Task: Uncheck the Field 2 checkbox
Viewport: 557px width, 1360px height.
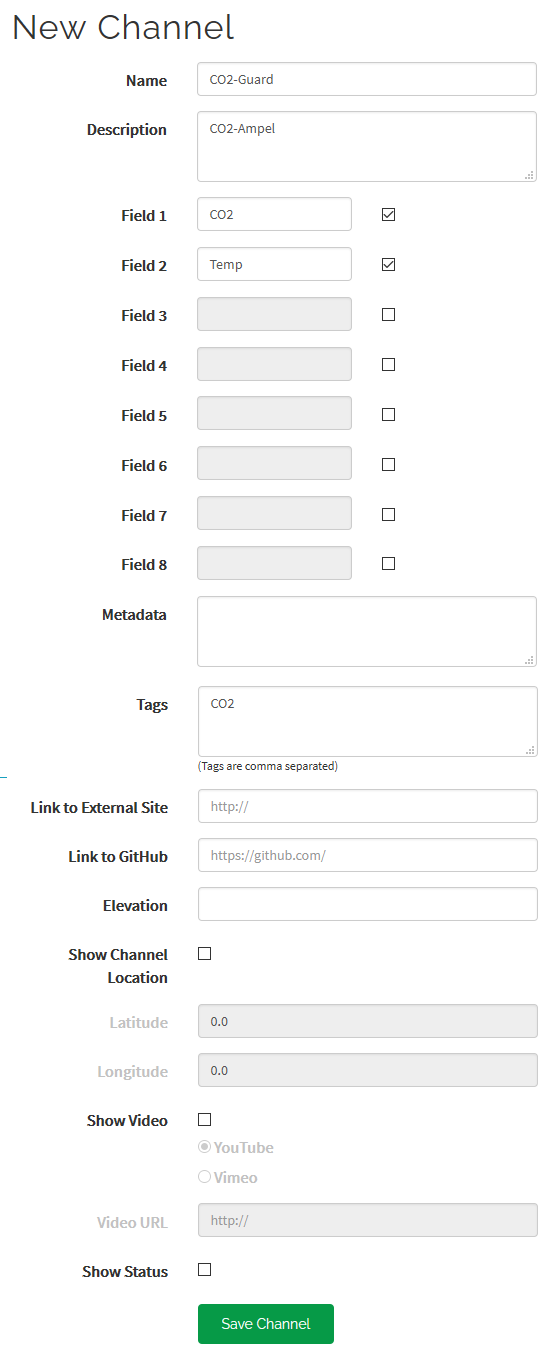Action: [x=389, y=264]
